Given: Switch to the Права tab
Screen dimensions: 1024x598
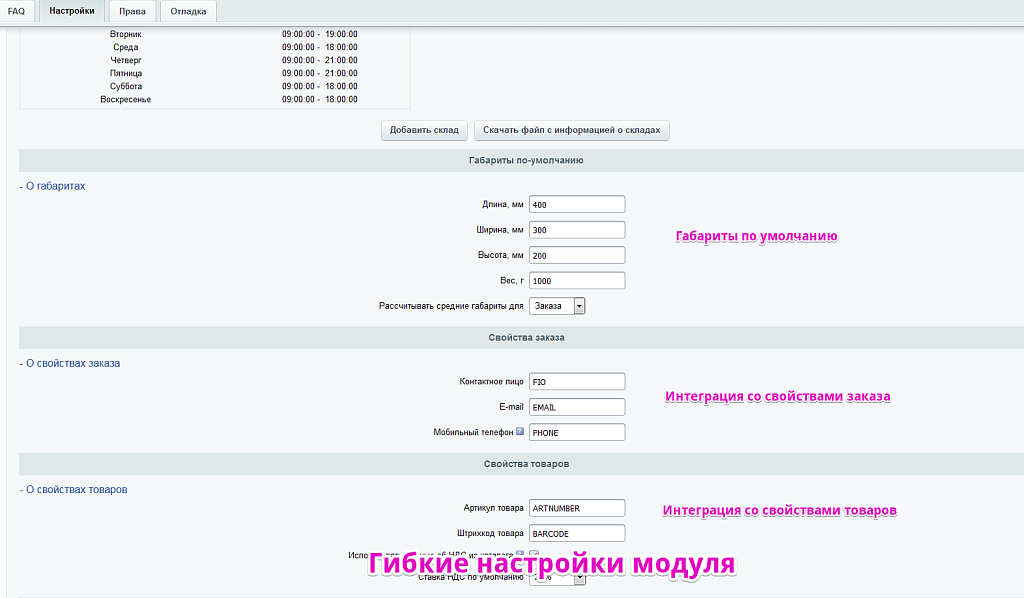Looking at the screenshot, I should 131,11.
